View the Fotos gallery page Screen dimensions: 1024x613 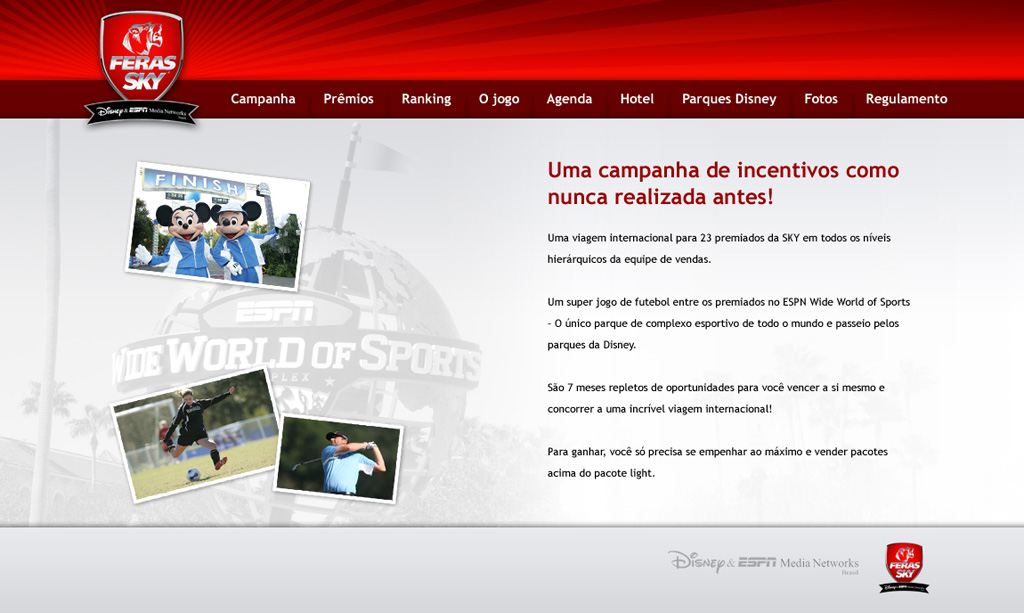coord(821,99)
